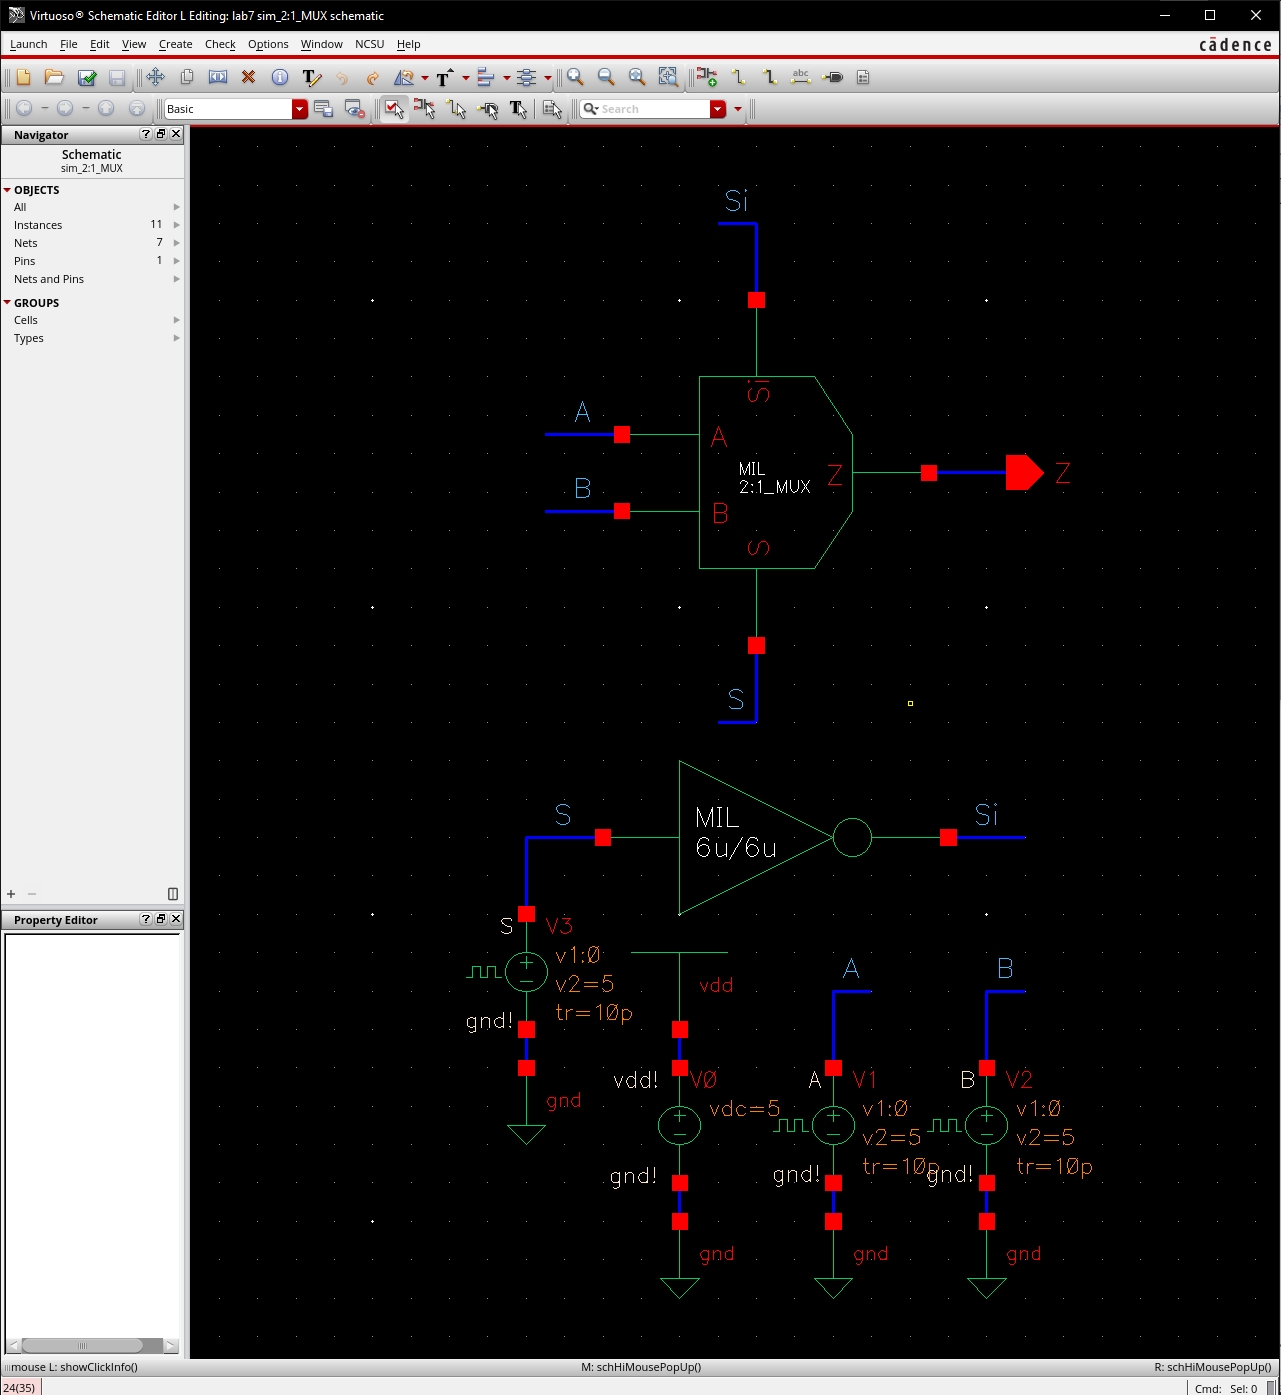
Task: Click the Move (four-arrow) toolbar icon
Action: (155, 77)
